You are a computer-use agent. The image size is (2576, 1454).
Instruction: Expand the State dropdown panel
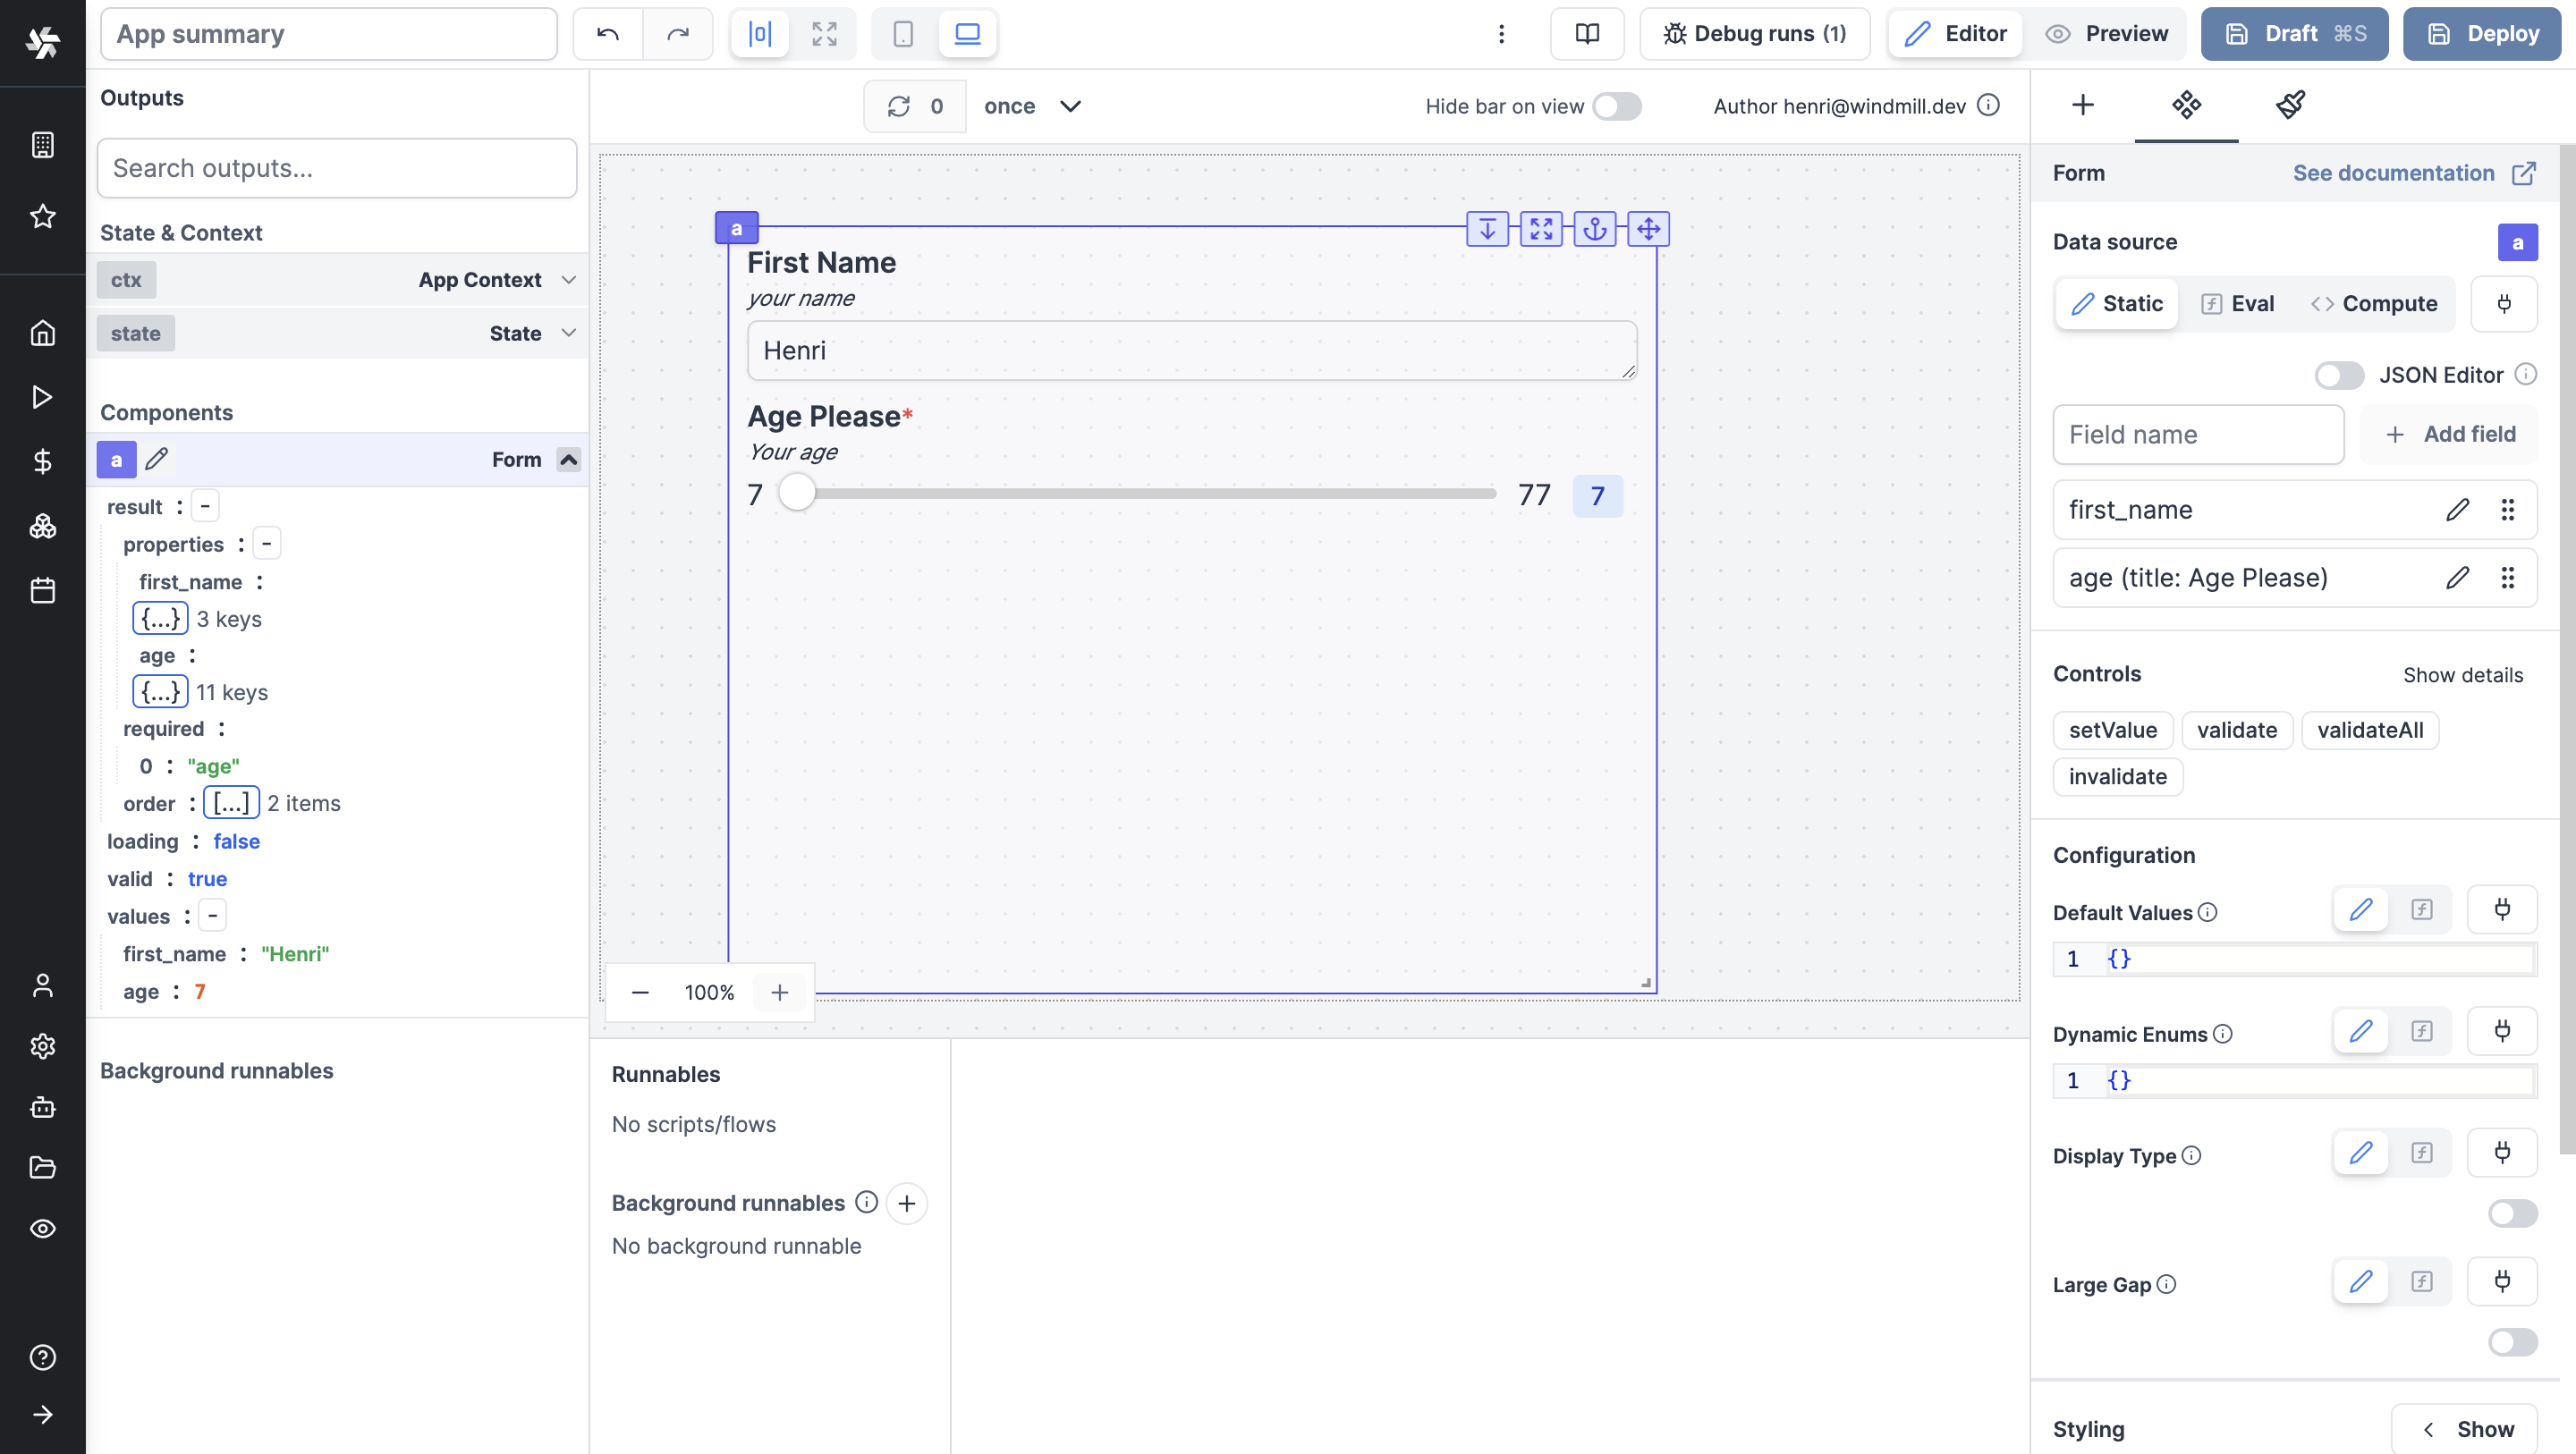(x=570, y=333)
